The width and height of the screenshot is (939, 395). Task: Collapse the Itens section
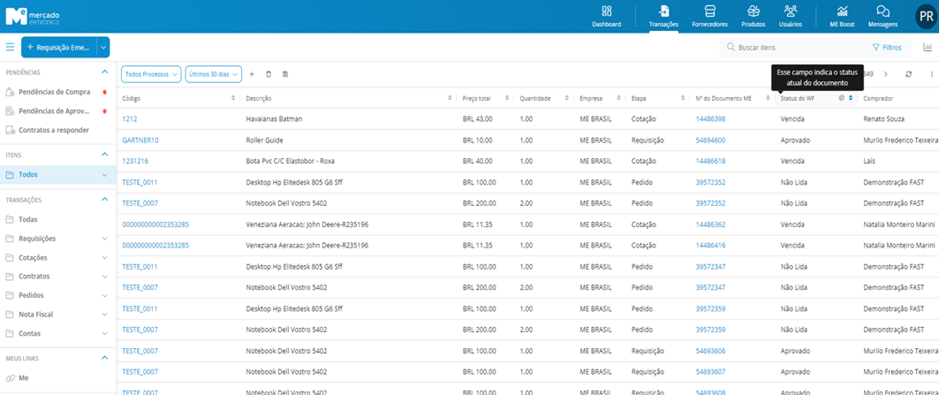105,154
